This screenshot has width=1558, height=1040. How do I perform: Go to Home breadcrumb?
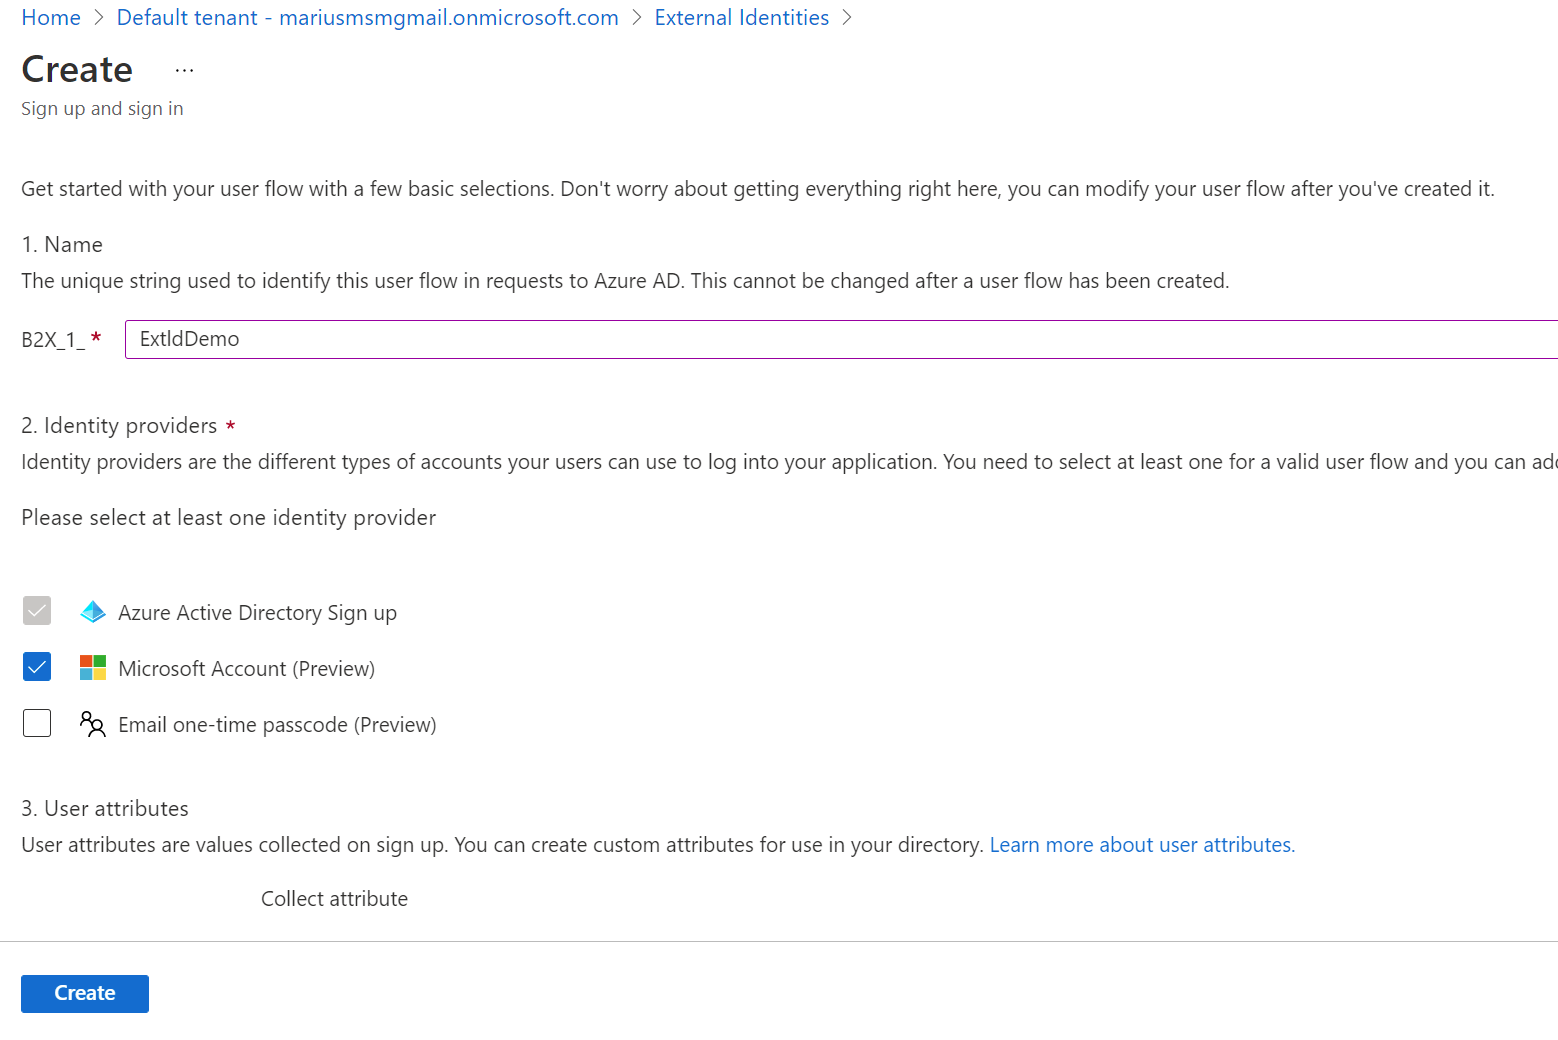(x=51, y=18)
